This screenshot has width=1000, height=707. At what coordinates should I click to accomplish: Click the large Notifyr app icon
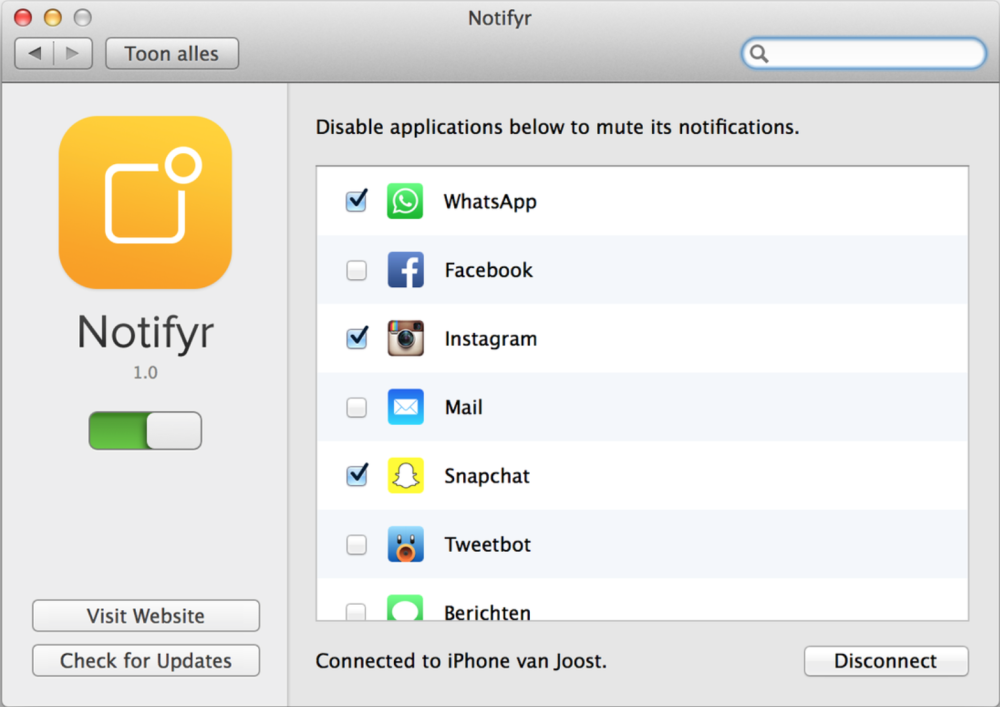coord(145,202)
